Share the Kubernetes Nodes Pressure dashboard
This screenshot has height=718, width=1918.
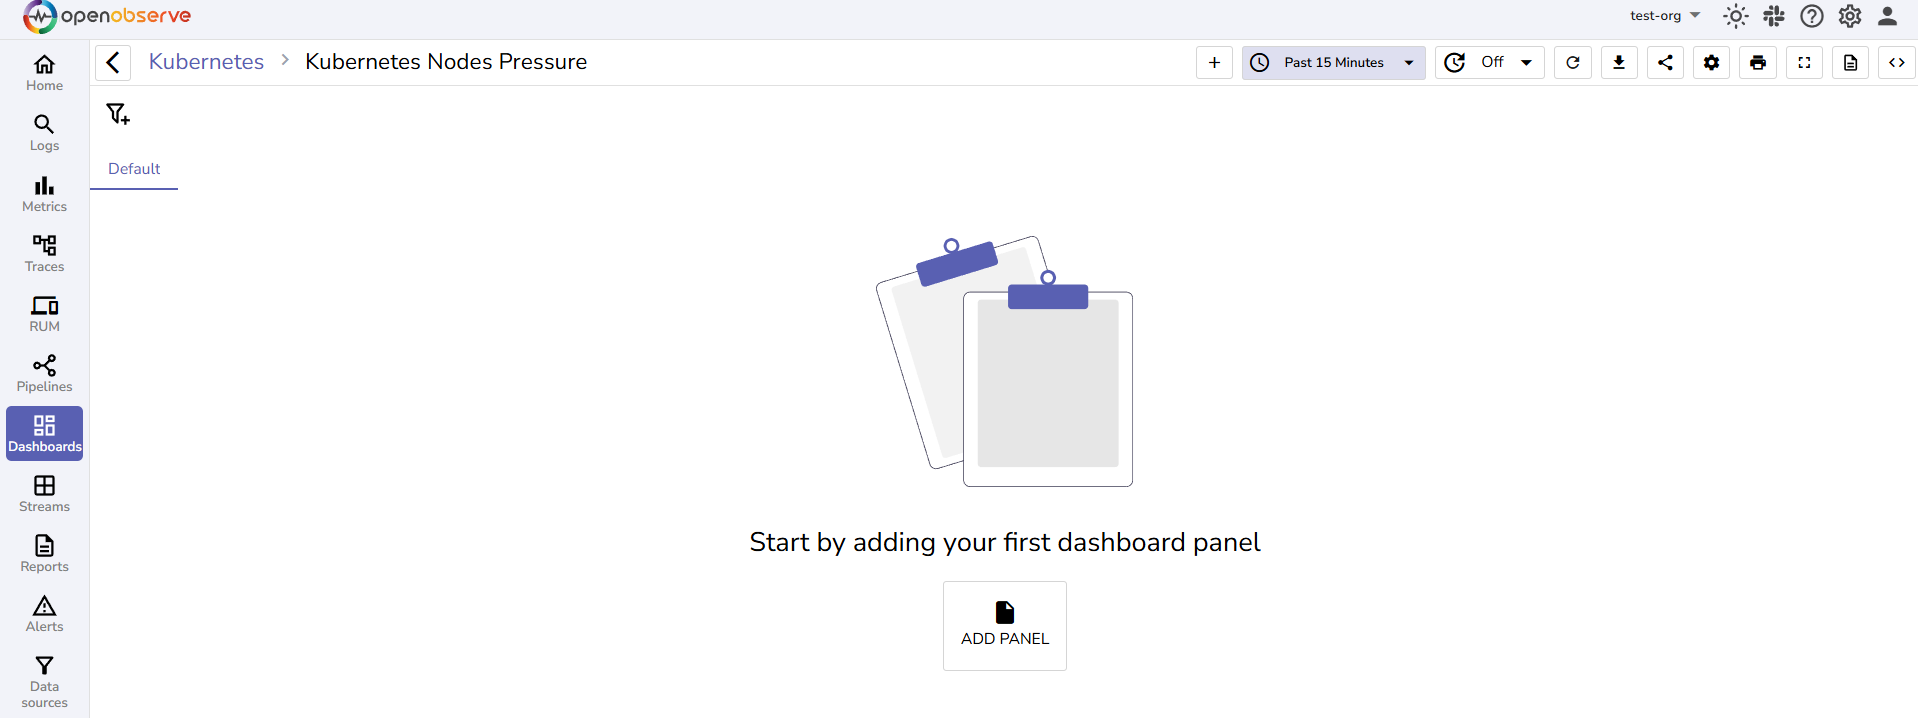(1665, 62)
